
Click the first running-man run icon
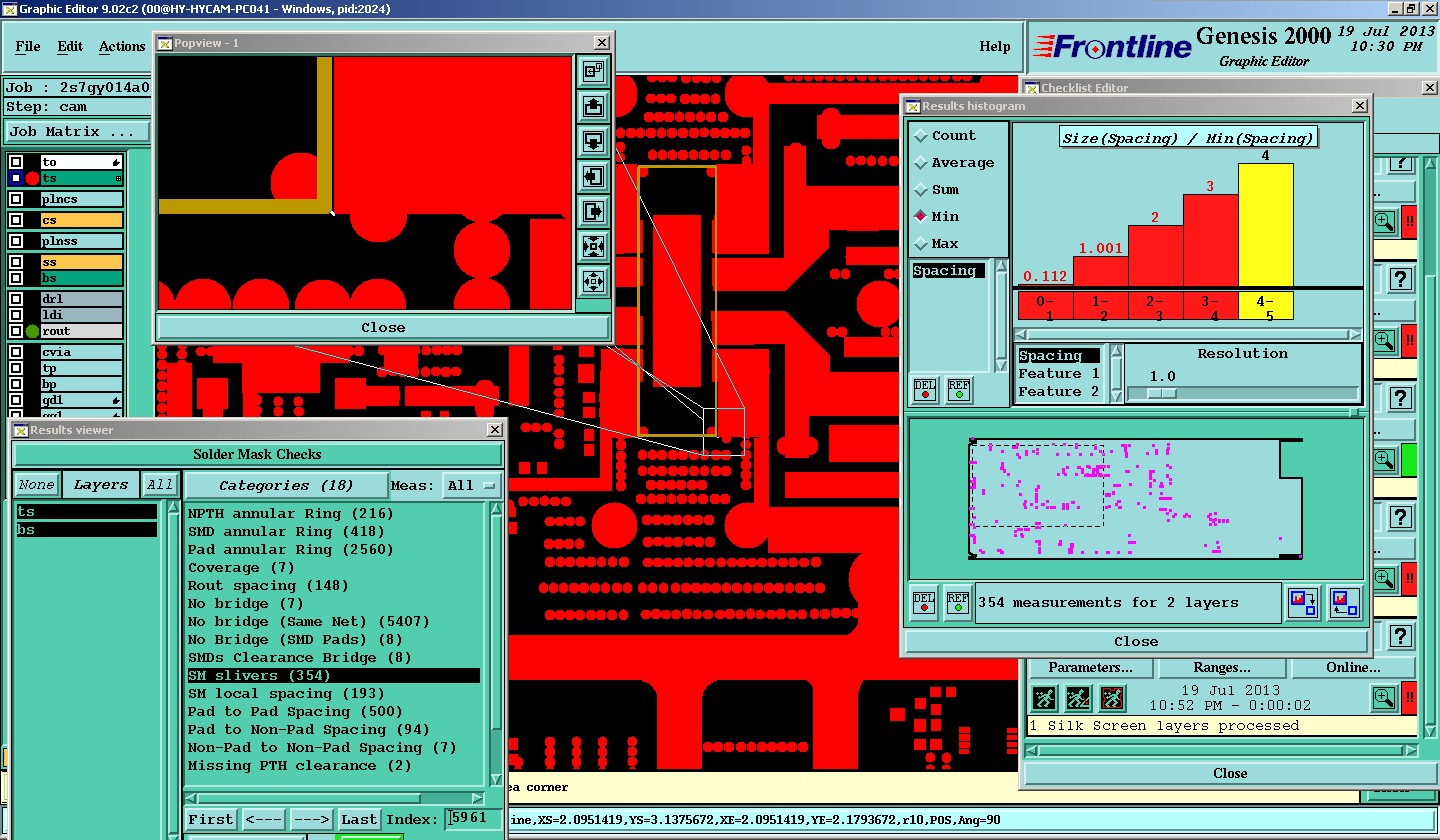click(1044, 698)
